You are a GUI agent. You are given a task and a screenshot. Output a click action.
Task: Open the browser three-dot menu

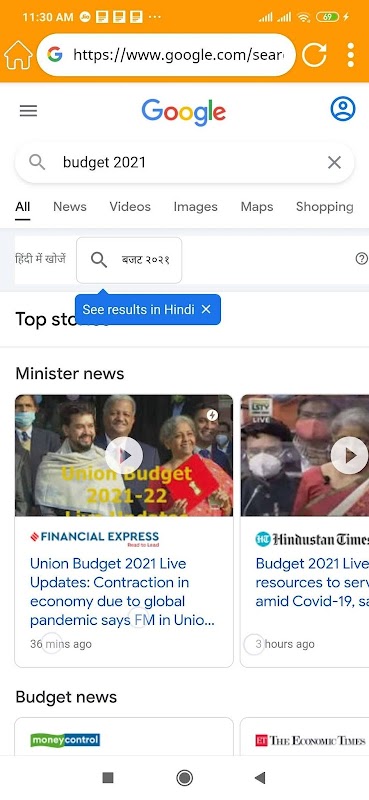351,55
